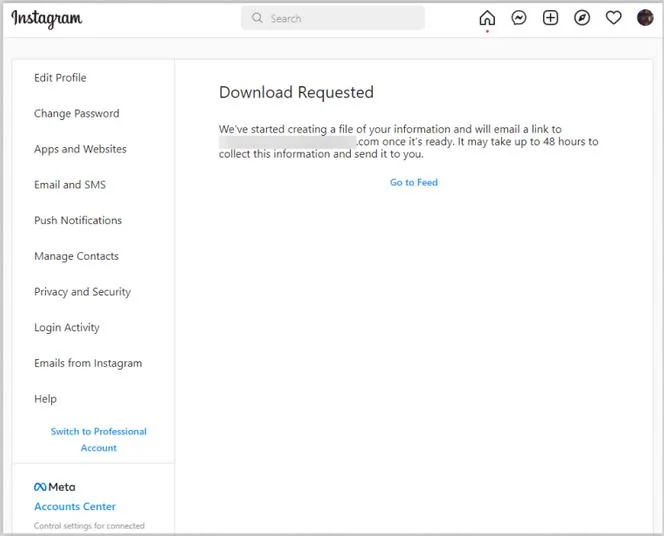Open Emails from Instagram section
Viewport: 664px width, 536px height.
(x=88, y=363)
